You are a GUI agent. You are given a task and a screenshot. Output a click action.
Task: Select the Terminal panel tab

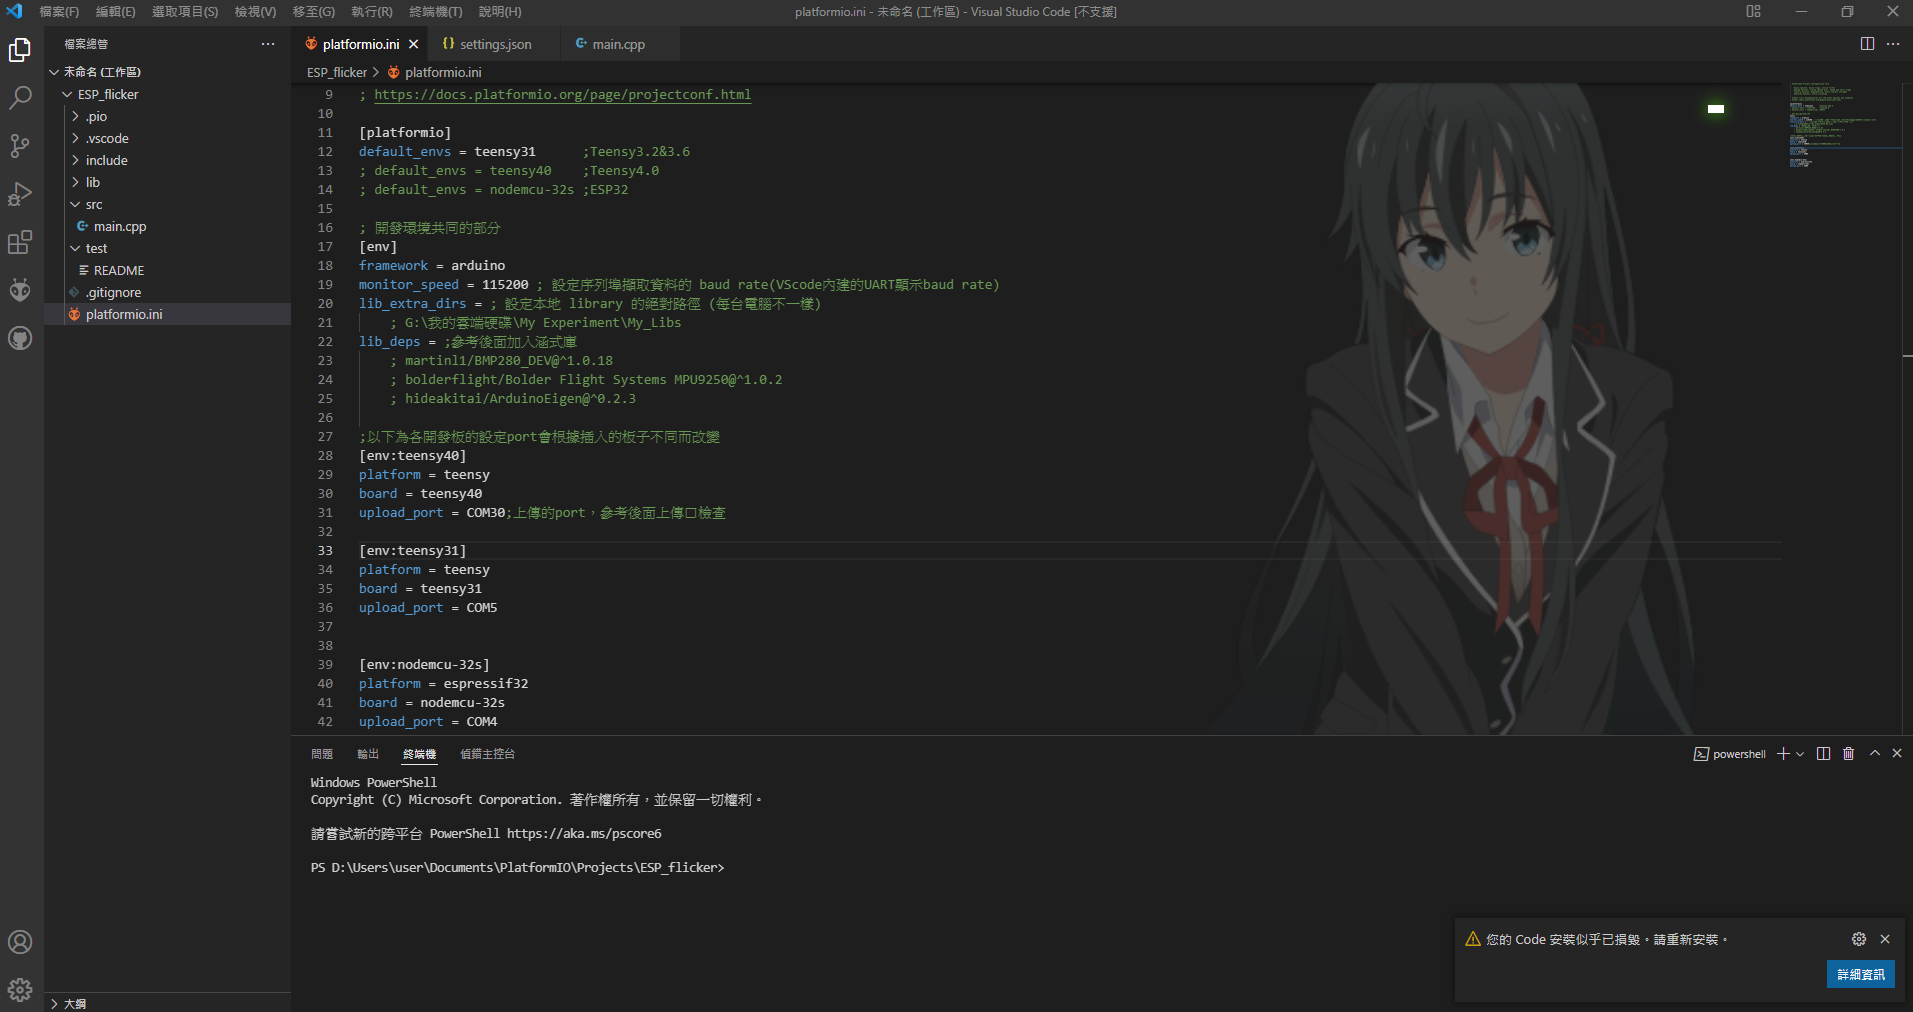click(420, 754)
